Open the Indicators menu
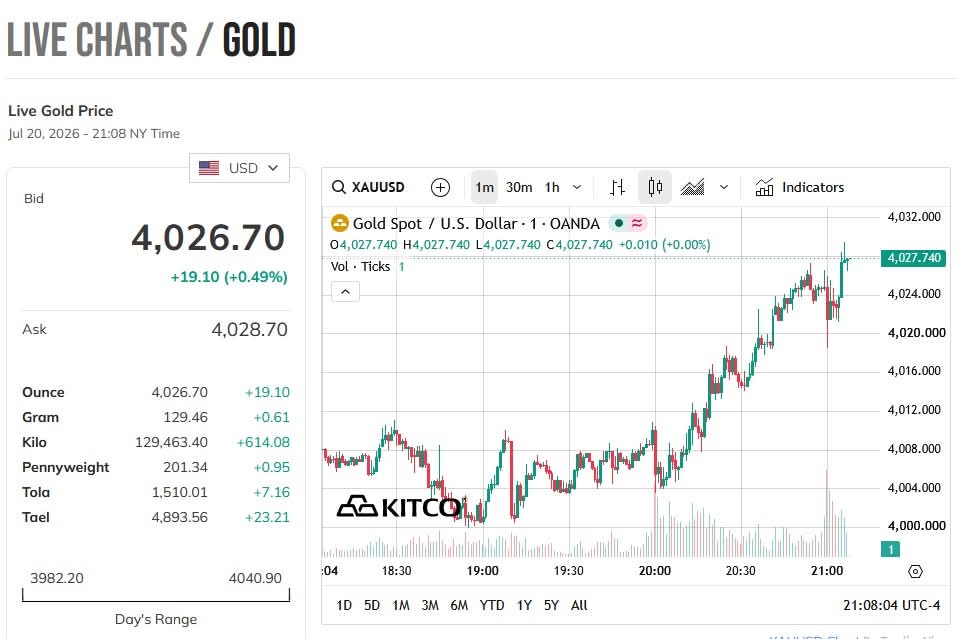957x639 pixels. 799,187
